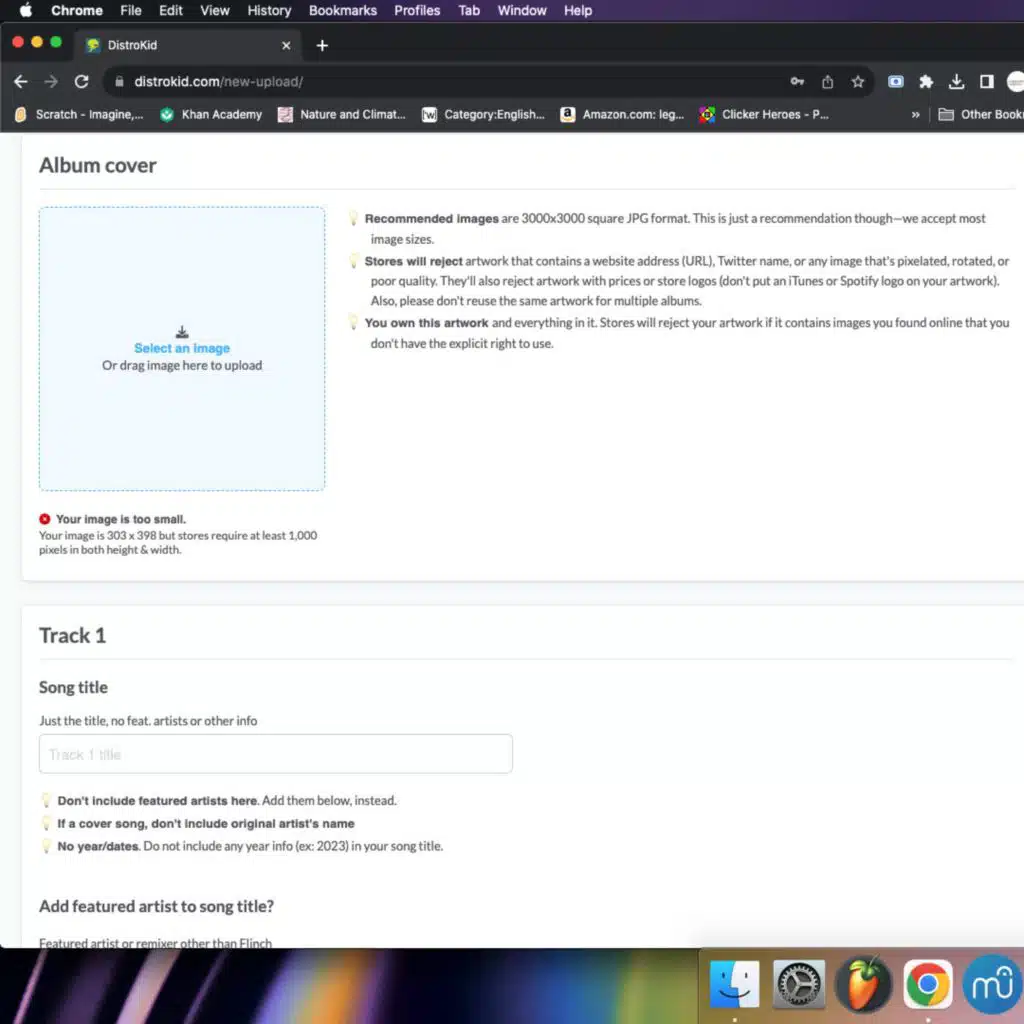Screen dimensions: 1024x1024
Task: Open the Bookmarks menu in menu bar
Action: tap(343, 11)
